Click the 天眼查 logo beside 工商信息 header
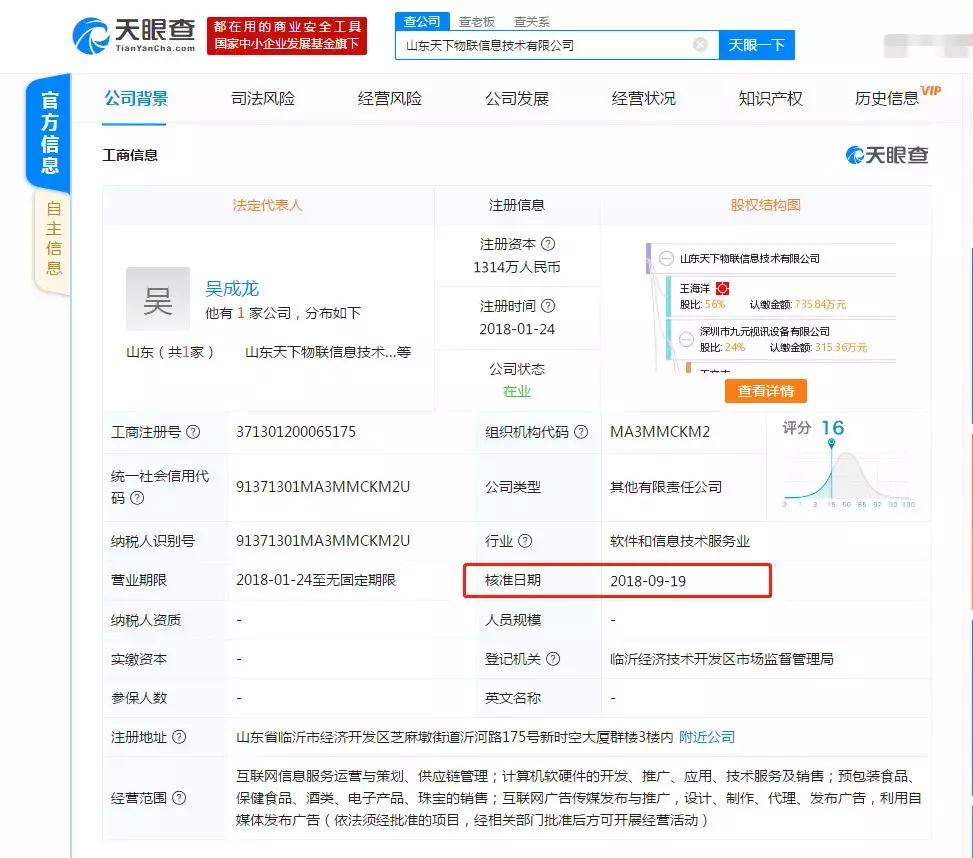973x858 pixels. click(x=886, y=155)
